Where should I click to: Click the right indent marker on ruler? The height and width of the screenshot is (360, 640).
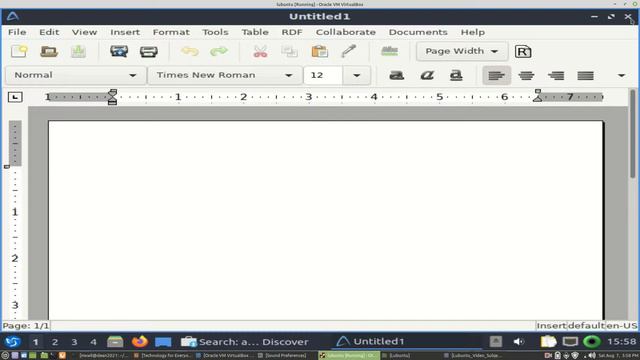tap(538, 96)
